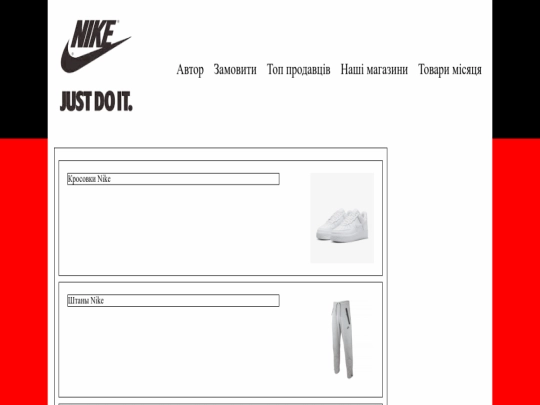
Task: Click the black background area at right
Action: click(x=516, y=69)
